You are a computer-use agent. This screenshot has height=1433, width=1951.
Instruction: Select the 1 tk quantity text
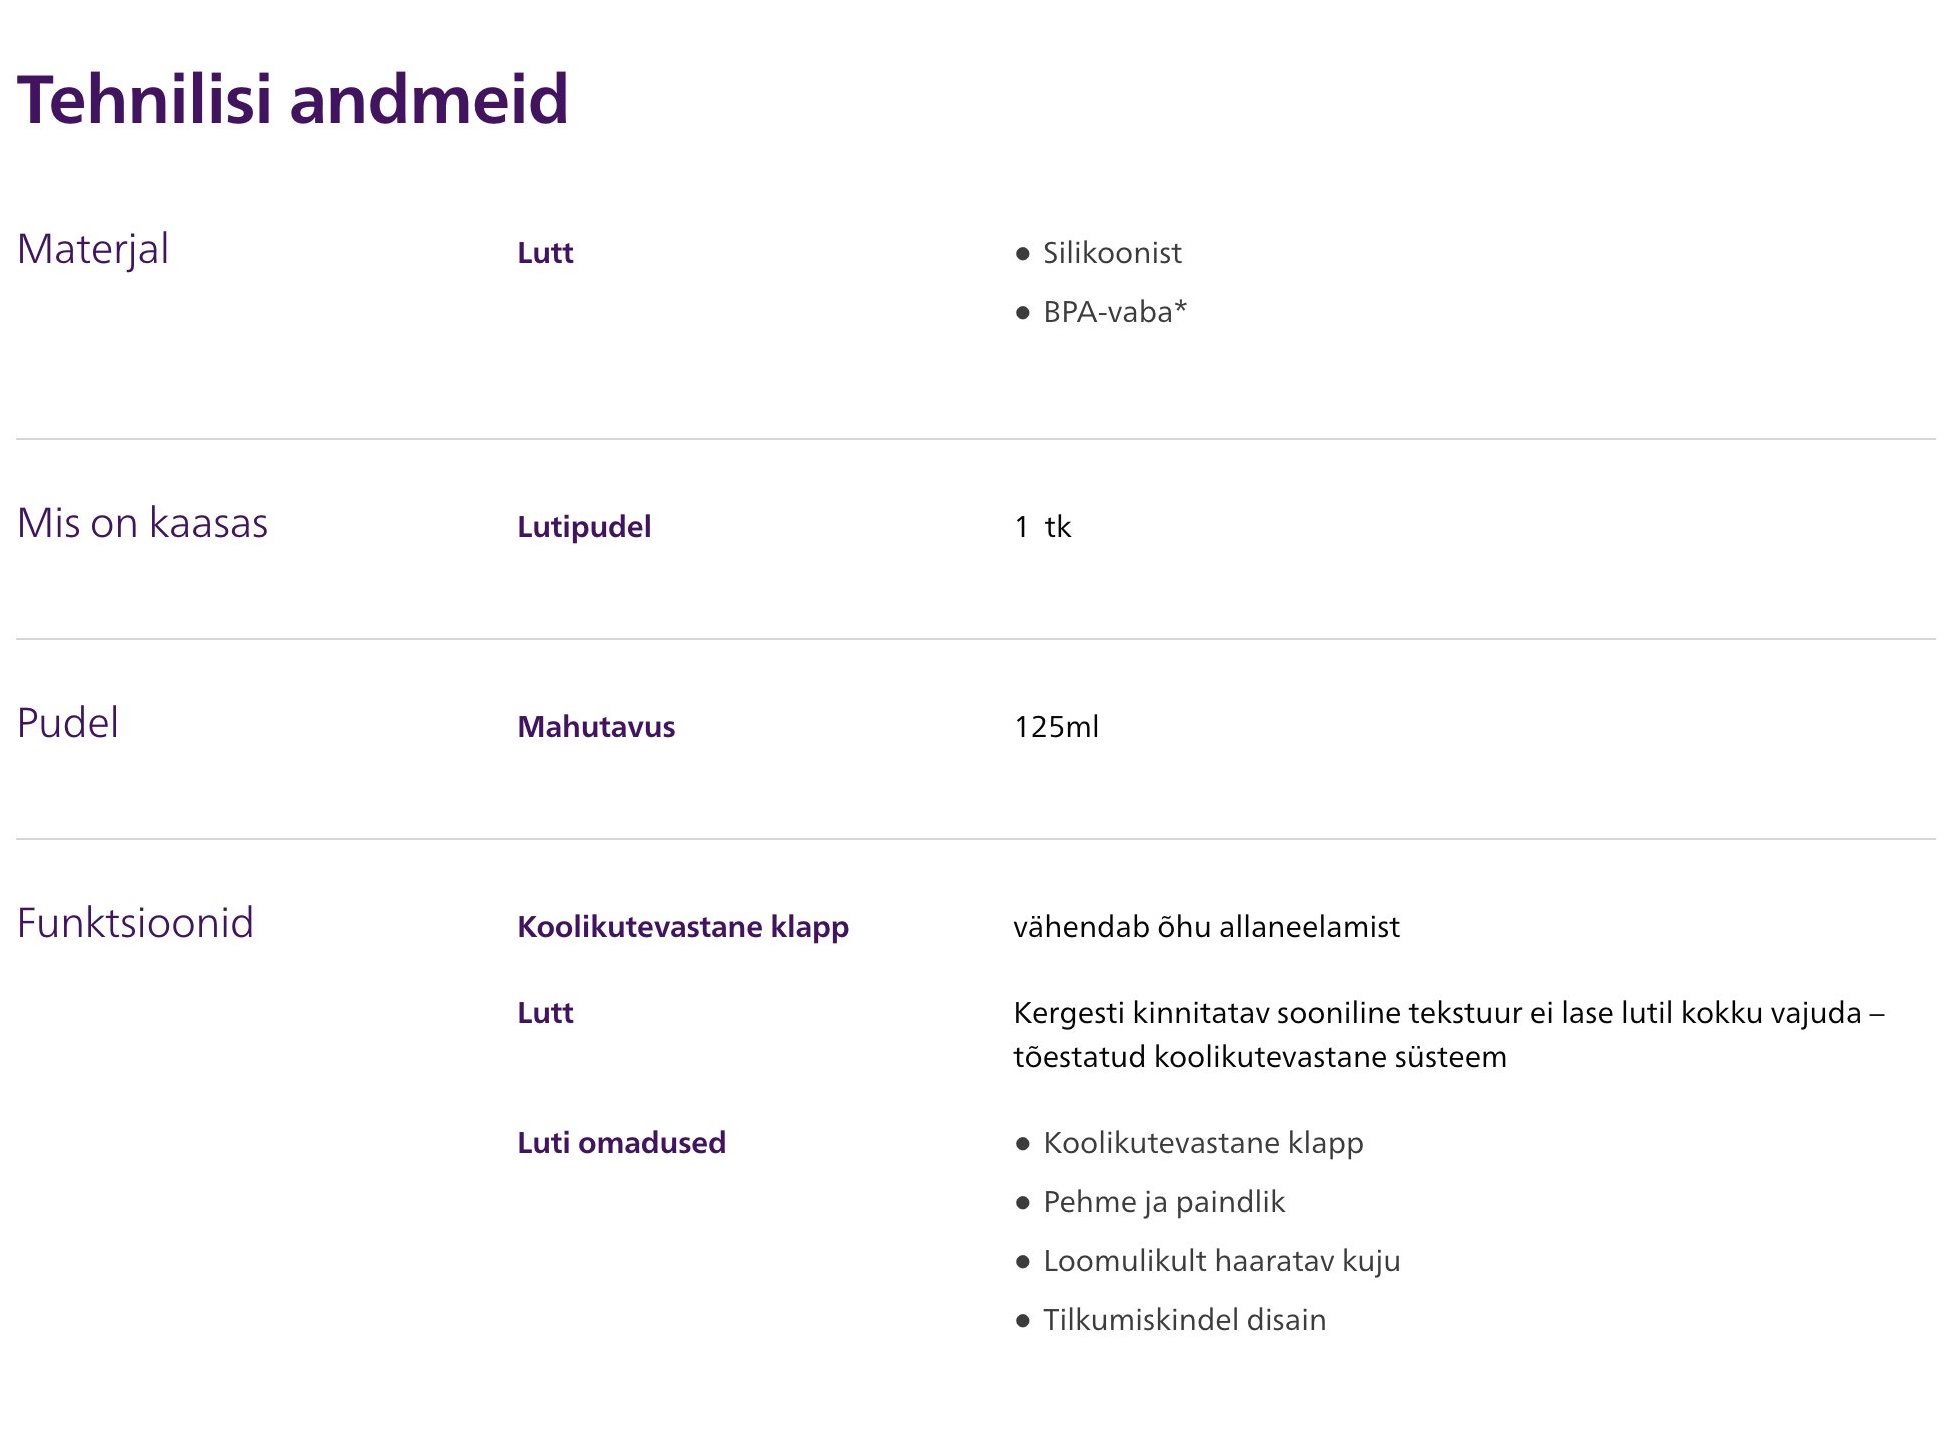coord(1042,527)
